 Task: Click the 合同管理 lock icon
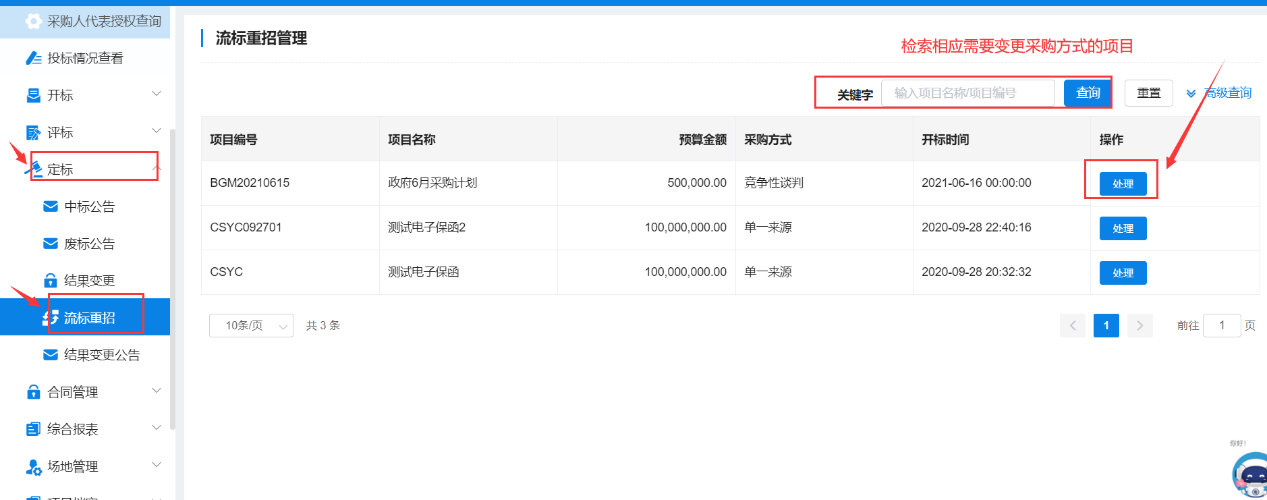point(33,392)
